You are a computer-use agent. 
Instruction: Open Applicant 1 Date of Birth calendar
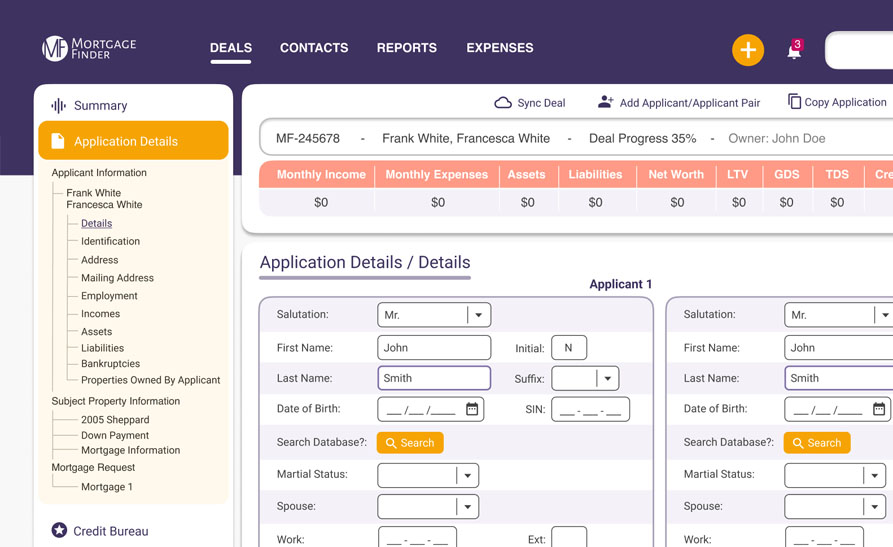coord(472,409)
